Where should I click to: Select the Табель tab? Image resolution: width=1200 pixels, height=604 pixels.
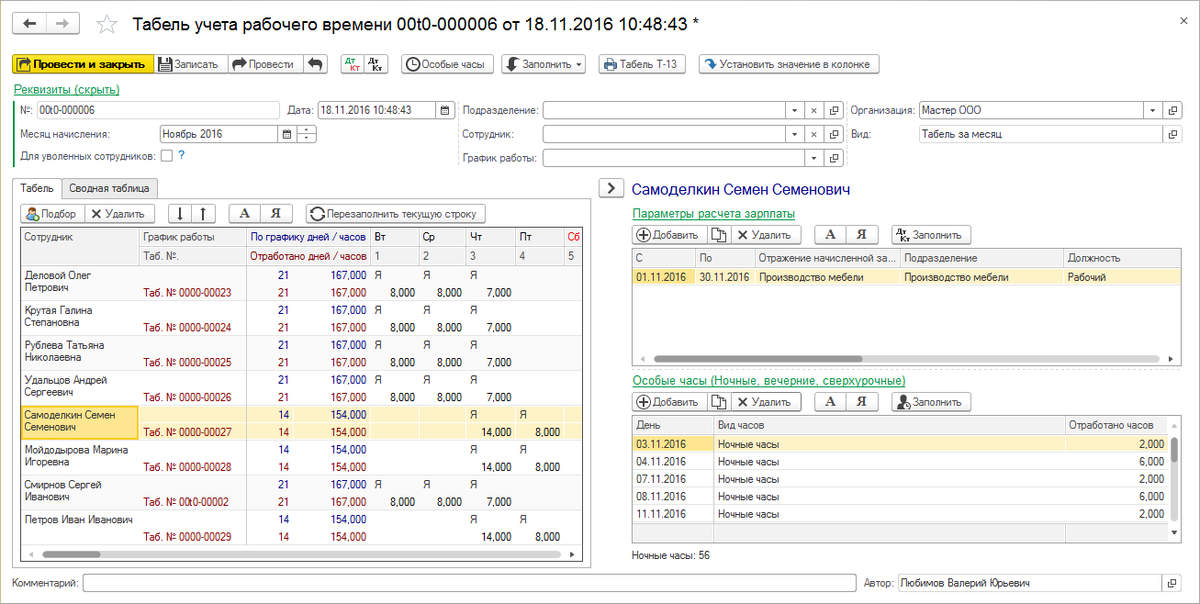tap(37, 188)
